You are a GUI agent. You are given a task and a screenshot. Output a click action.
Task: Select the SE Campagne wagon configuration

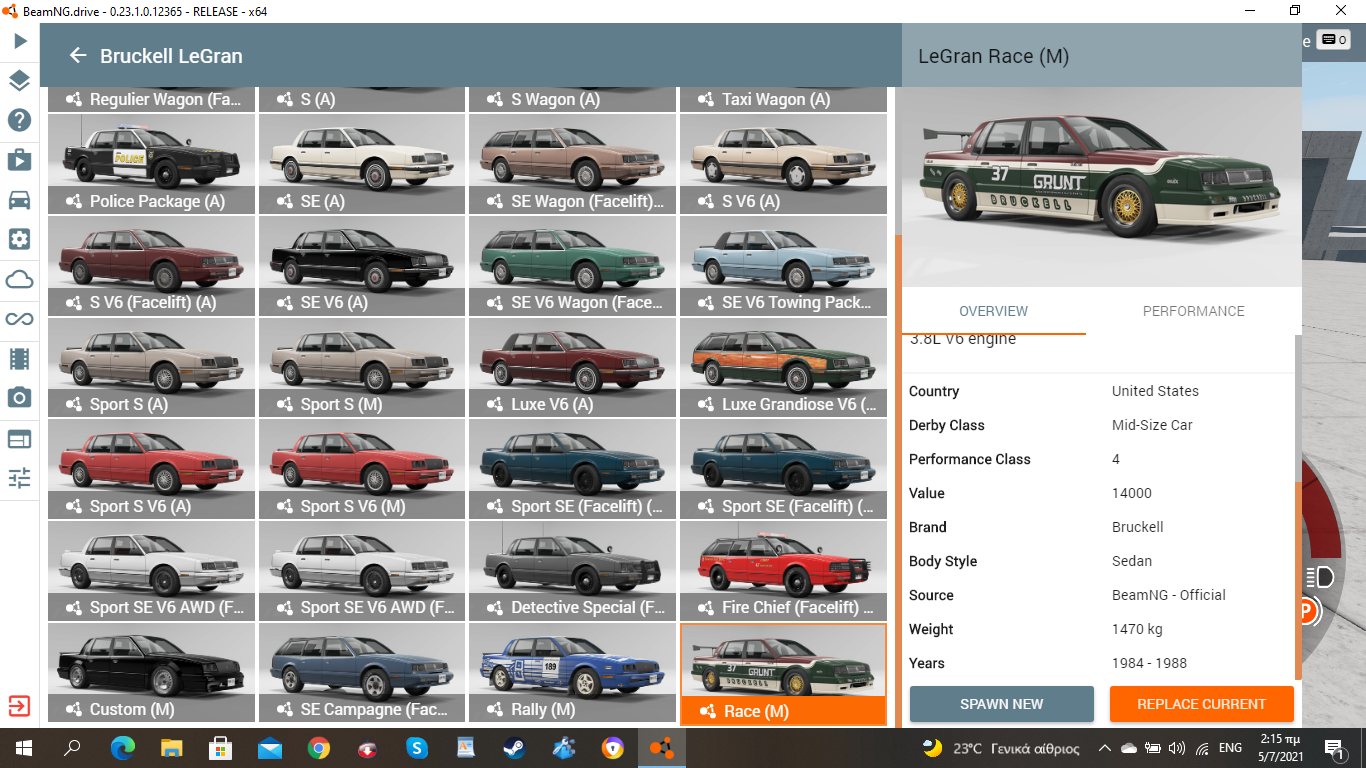[x=362, y=672]
